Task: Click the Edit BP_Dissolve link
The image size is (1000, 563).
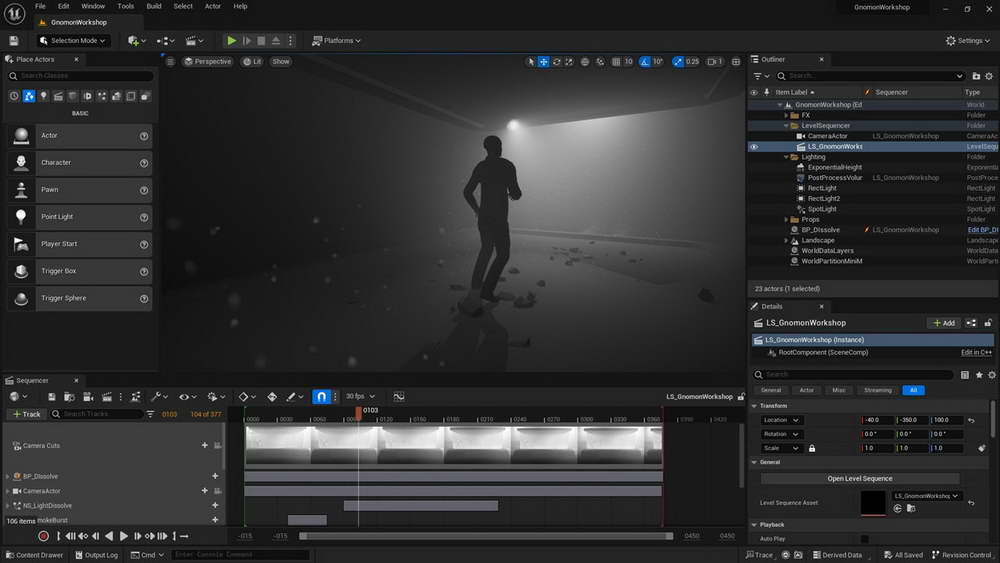Action: click(983, 230)
